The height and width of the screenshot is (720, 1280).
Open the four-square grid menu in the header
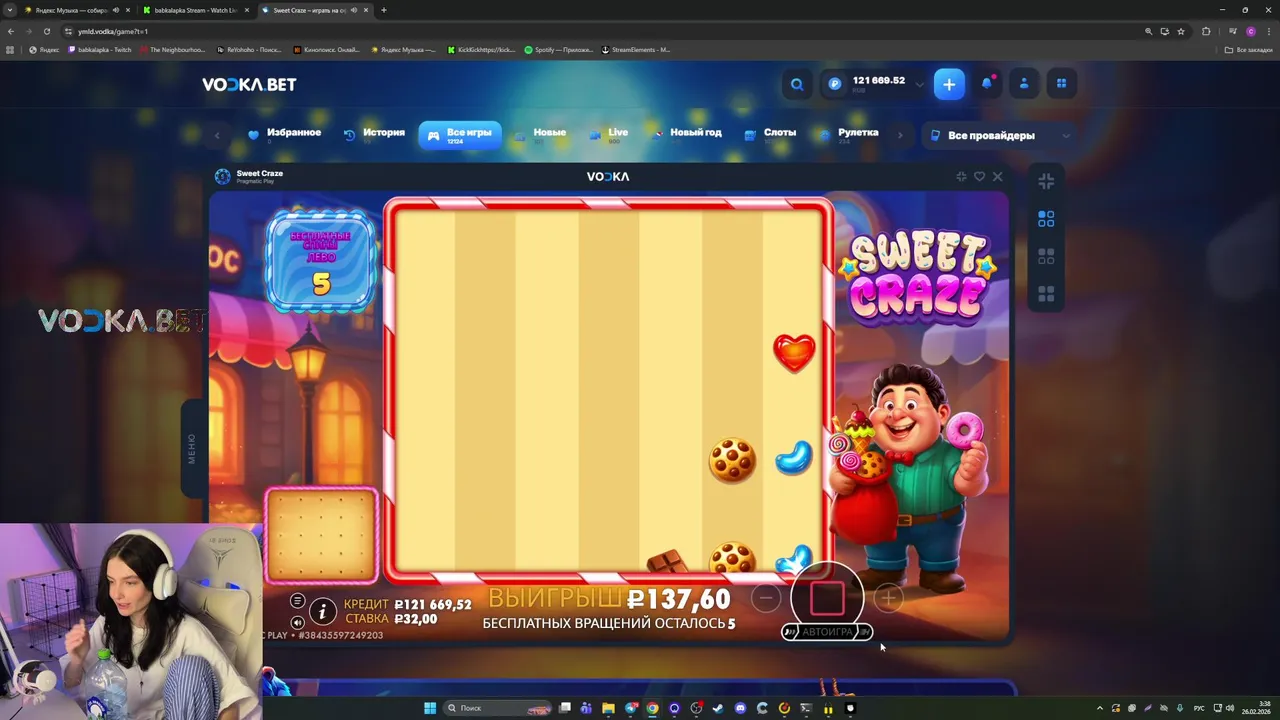pos(1062,84)
